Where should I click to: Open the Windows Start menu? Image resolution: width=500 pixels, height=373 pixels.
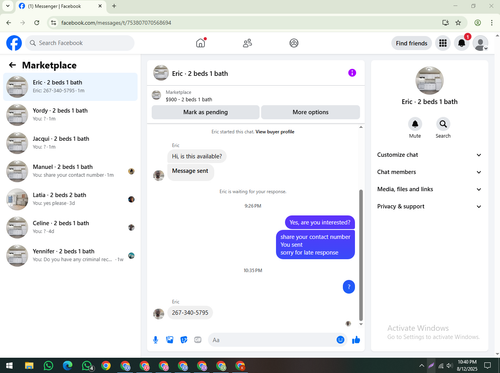click(x=9, y=366)
